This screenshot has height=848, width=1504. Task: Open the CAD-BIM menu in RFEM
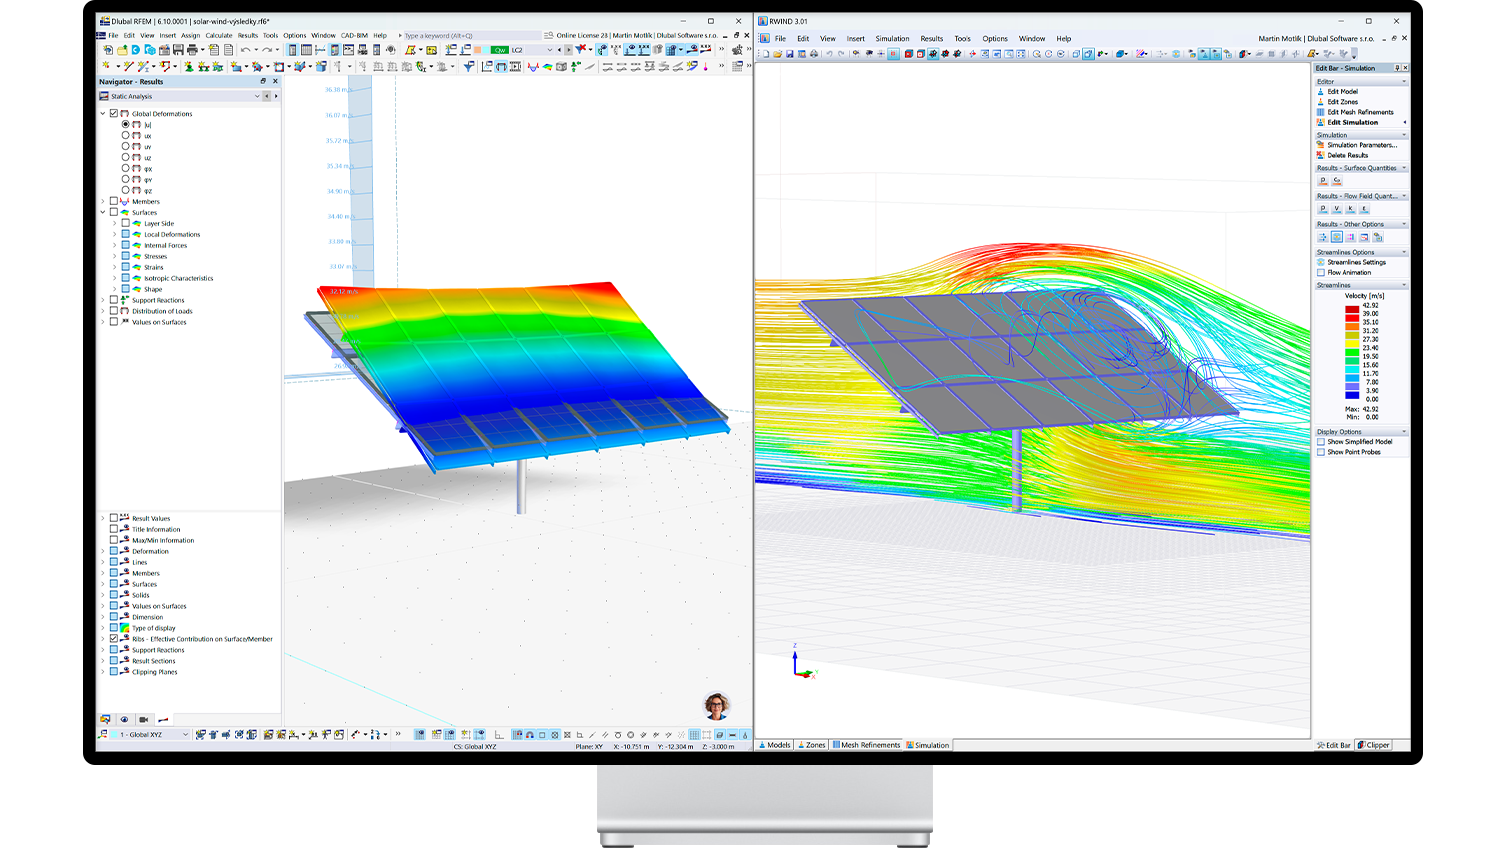[x=354, y=36]
